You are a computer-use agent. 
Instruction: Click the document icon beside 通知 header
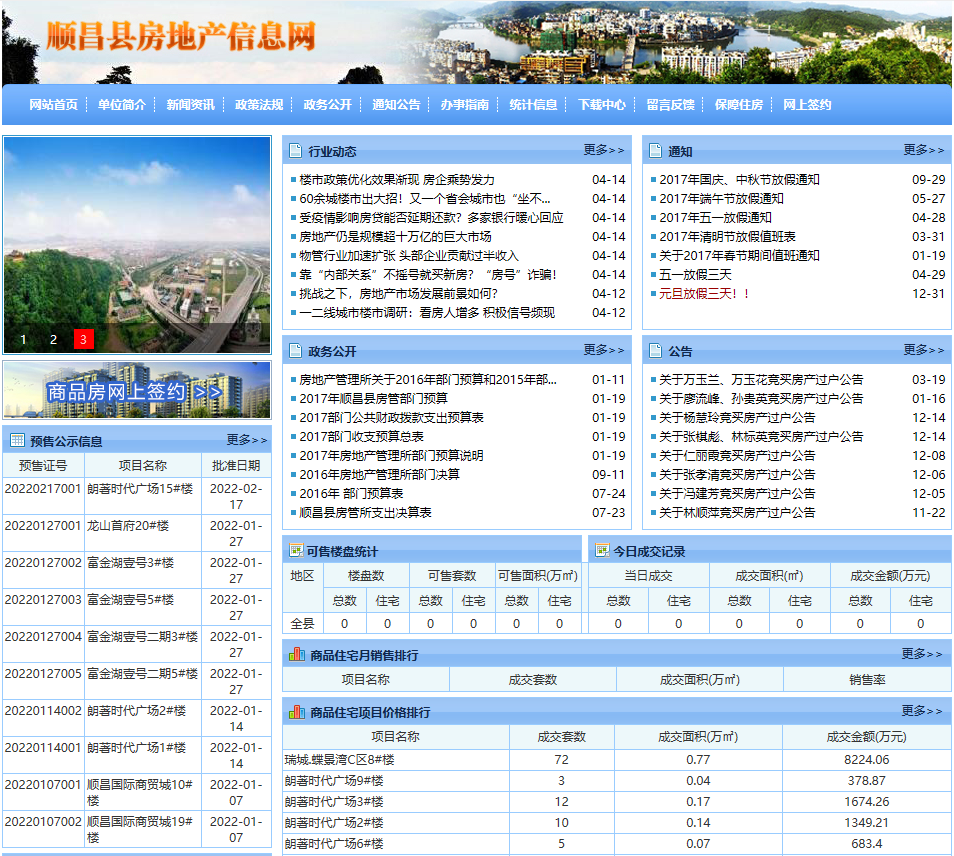click(x=655, y=151)
